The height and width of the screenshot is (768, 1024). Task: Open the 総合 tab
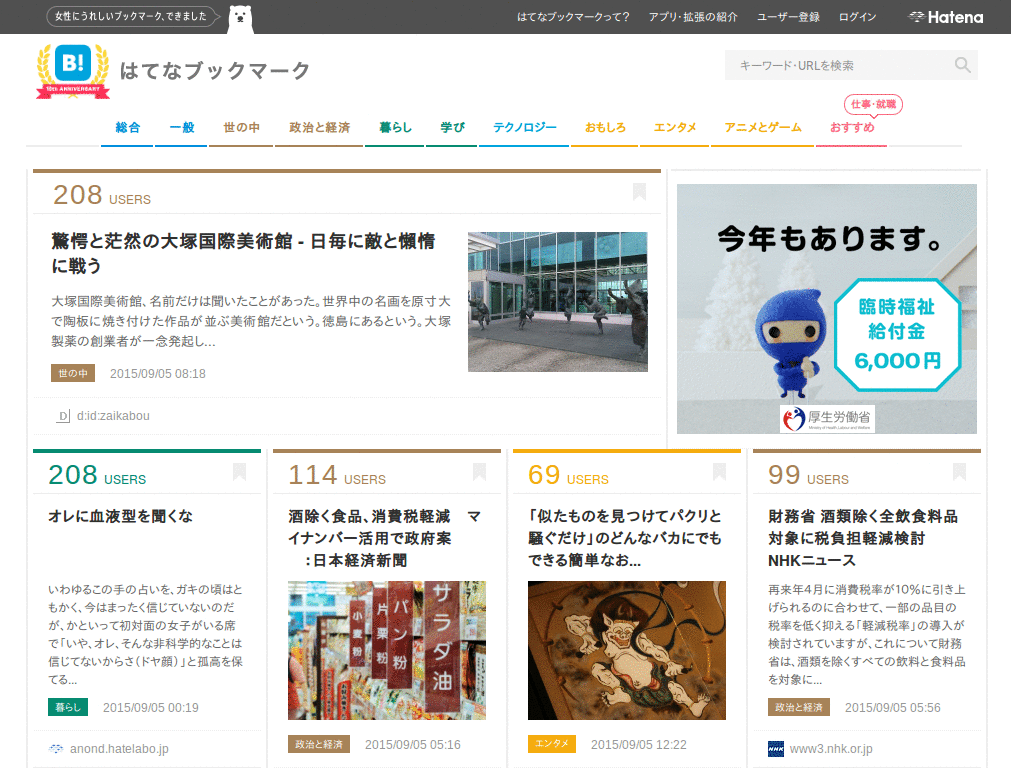[127, 127]
